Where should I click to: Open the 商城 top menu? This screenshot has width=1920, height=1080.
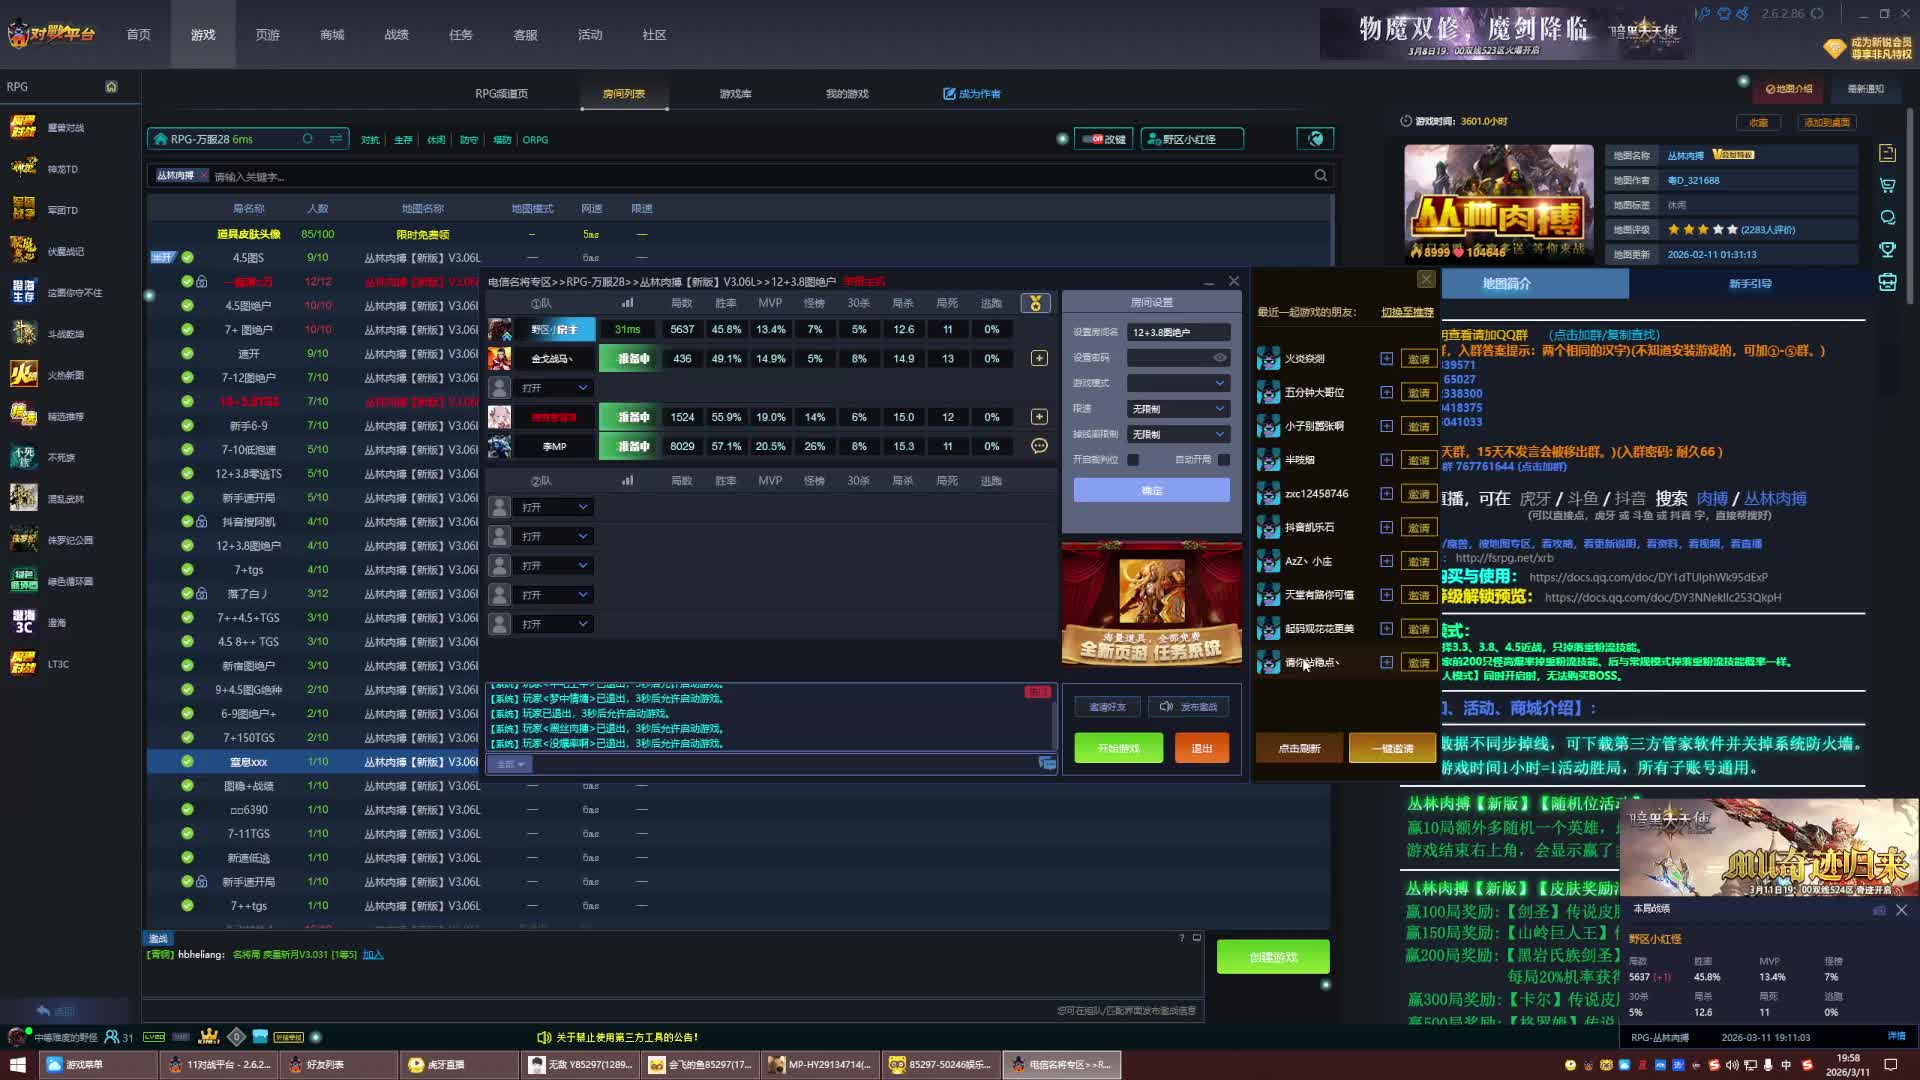[x=332, y=35]
